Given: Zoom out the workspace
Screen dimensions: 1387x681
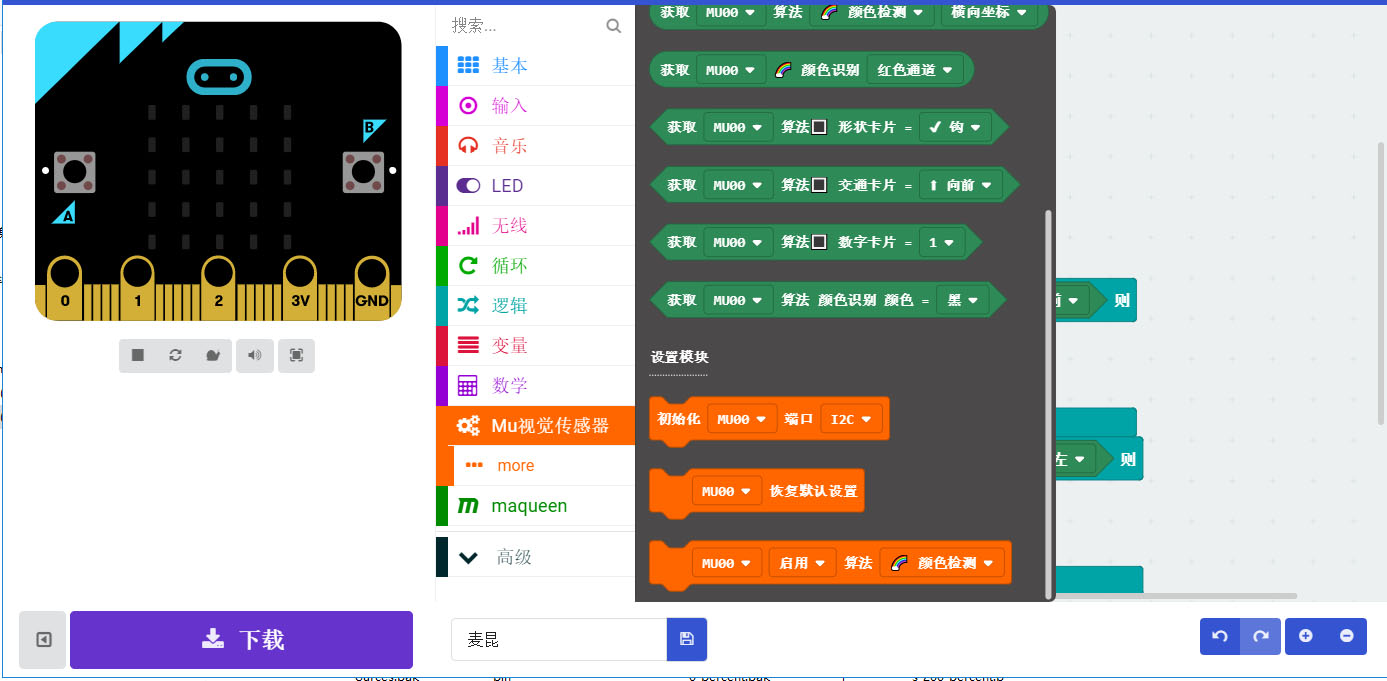Looking at the screenshot, I should [1346, 636].
